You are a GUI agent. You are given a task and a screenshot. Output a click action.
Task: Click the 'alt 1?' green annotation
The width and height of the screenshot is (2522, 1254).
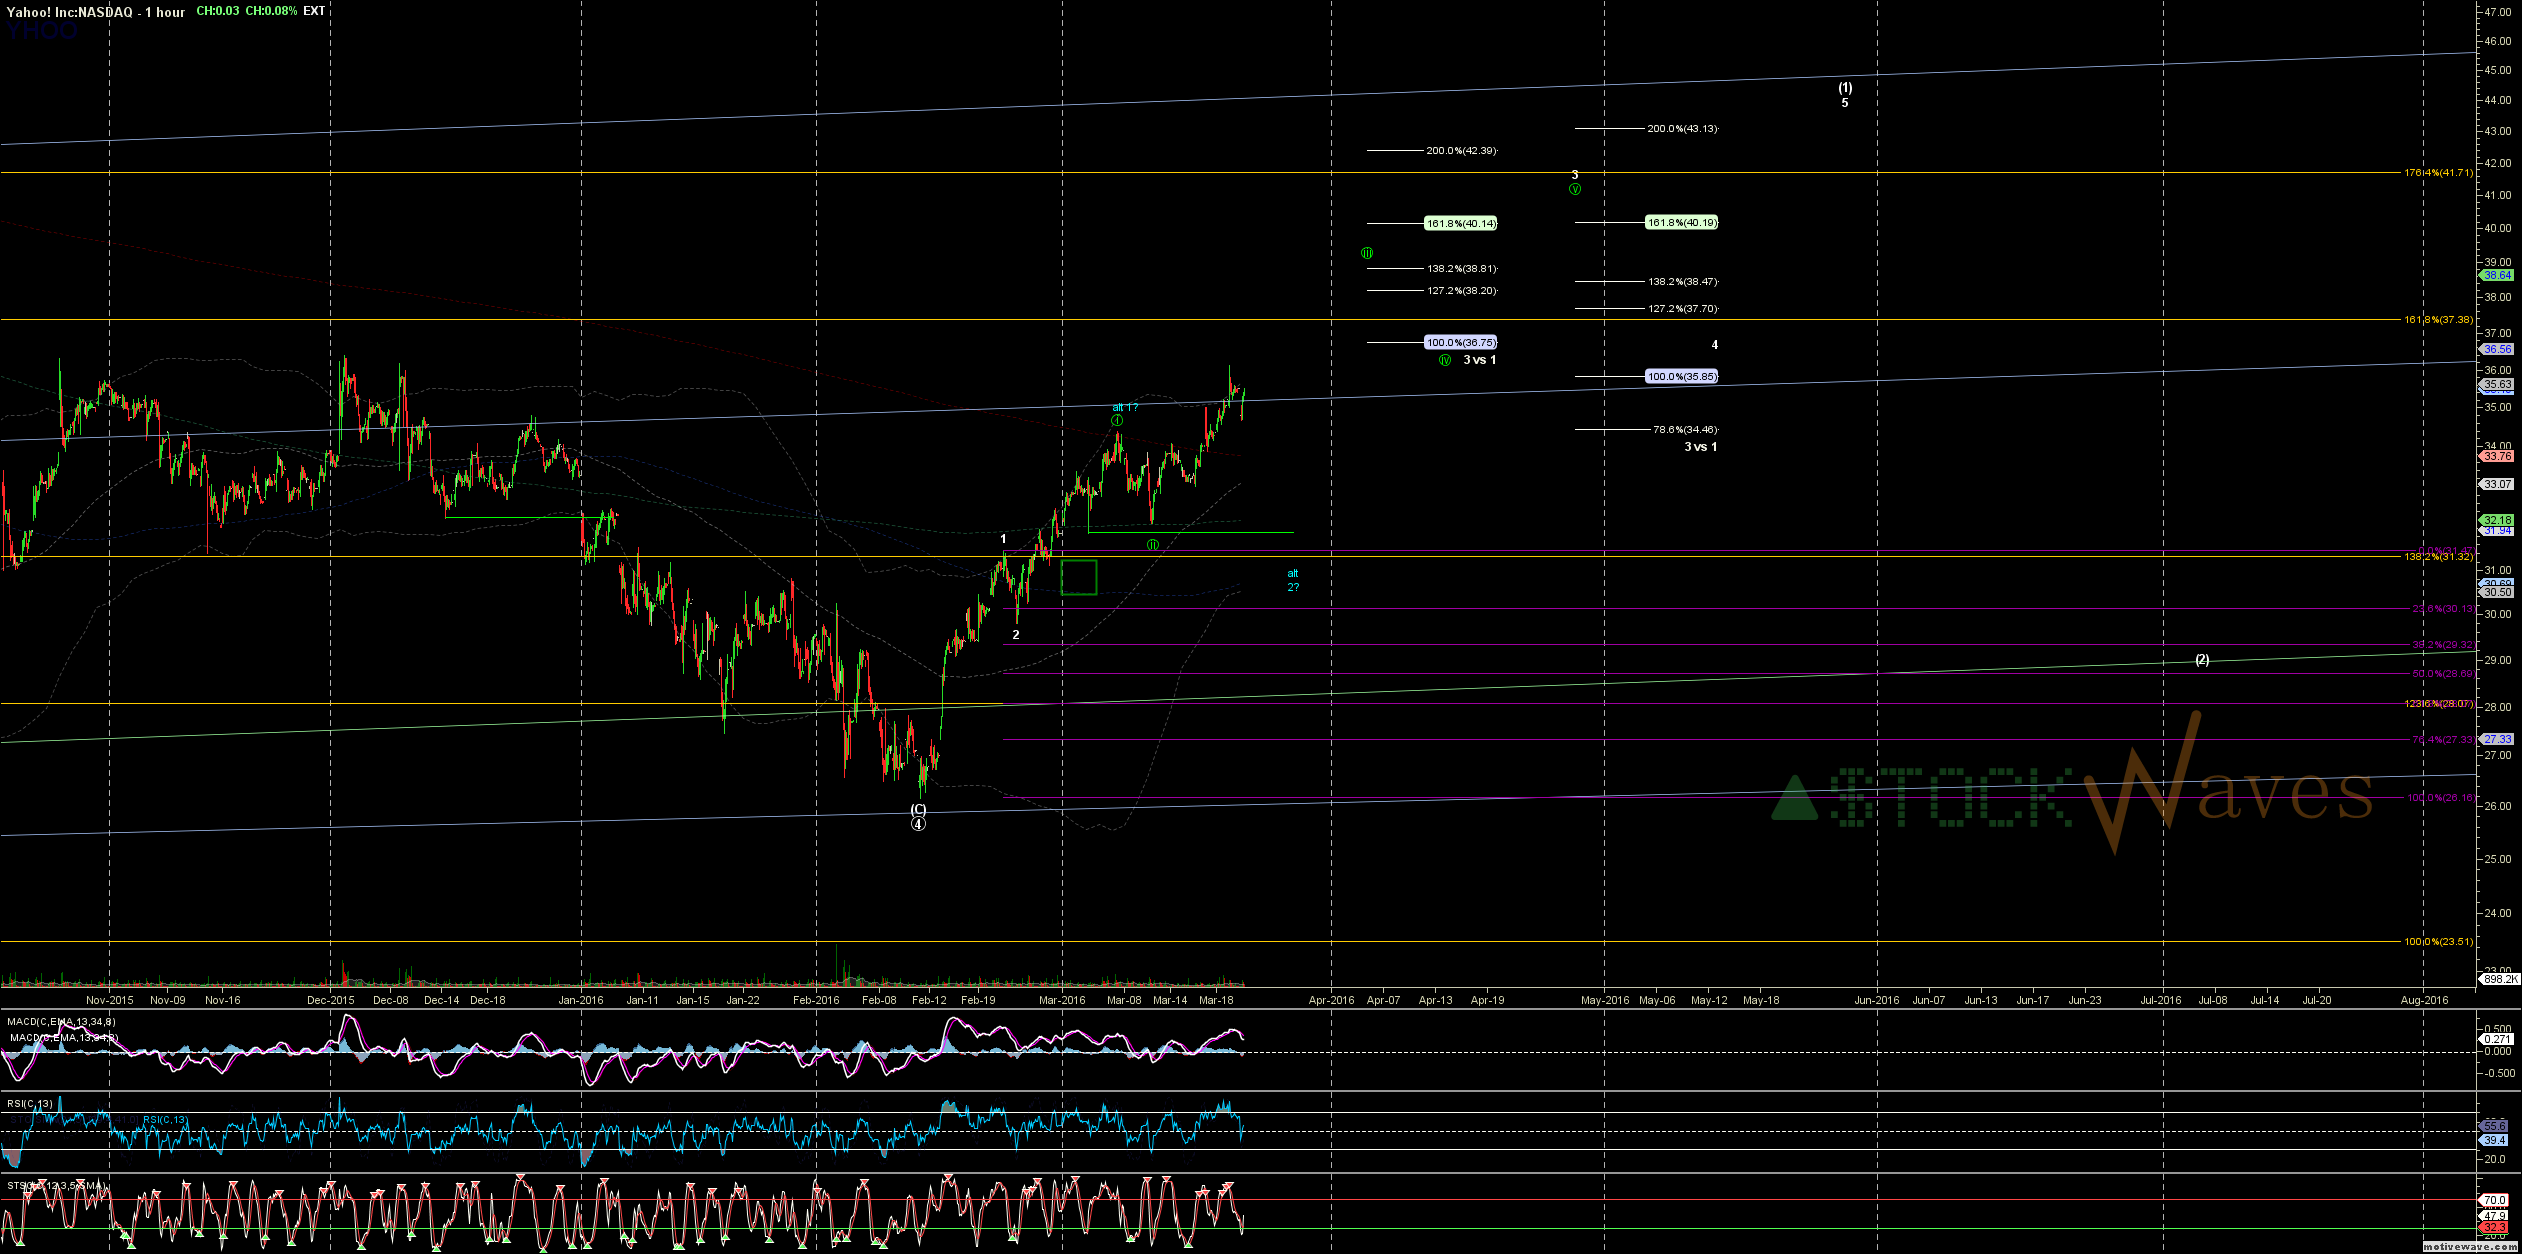click(x=1125, y=408)
